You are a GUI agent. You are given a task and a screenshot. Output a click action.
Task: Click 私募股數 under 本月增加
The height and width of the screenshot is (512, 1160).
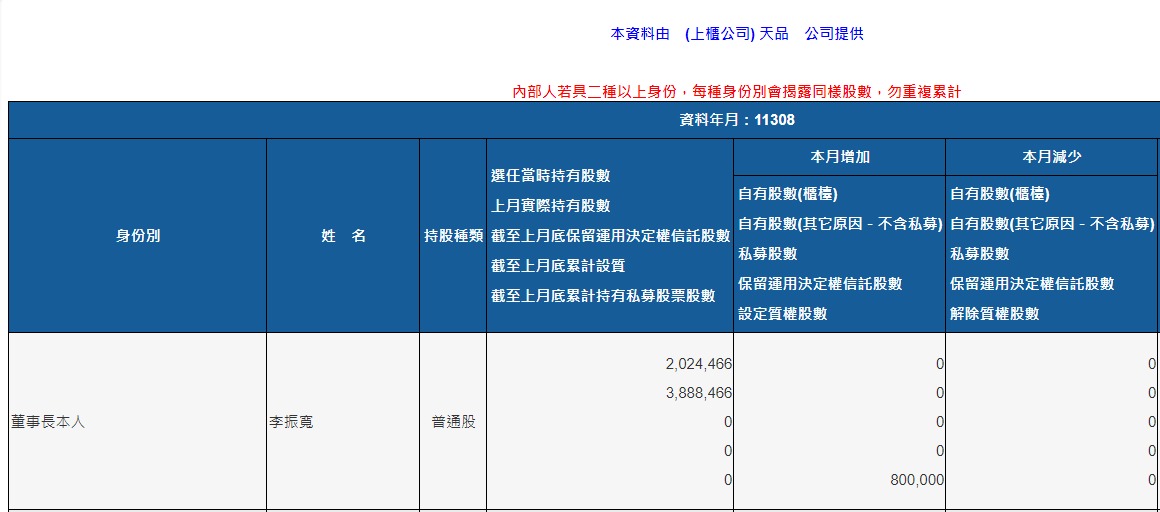coord(767,254)
